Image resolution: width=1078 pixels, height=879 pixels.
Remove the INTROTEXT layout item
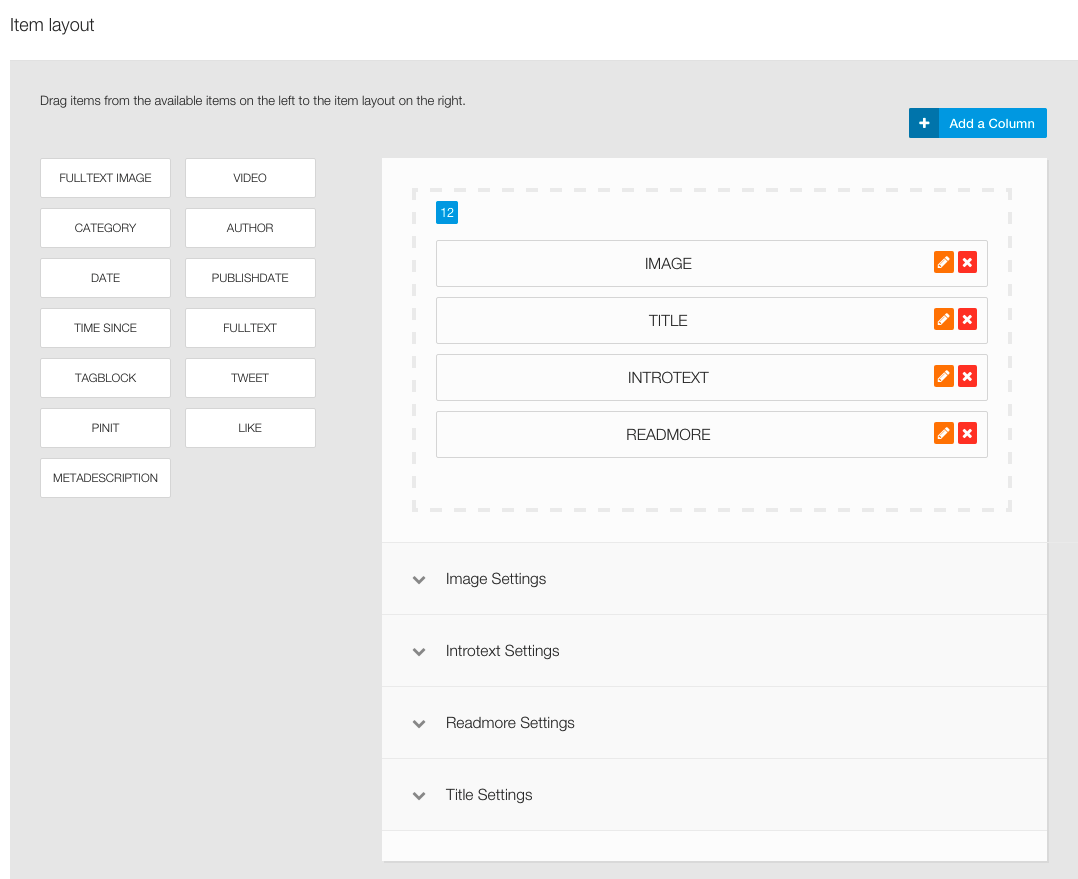[967, 377]
